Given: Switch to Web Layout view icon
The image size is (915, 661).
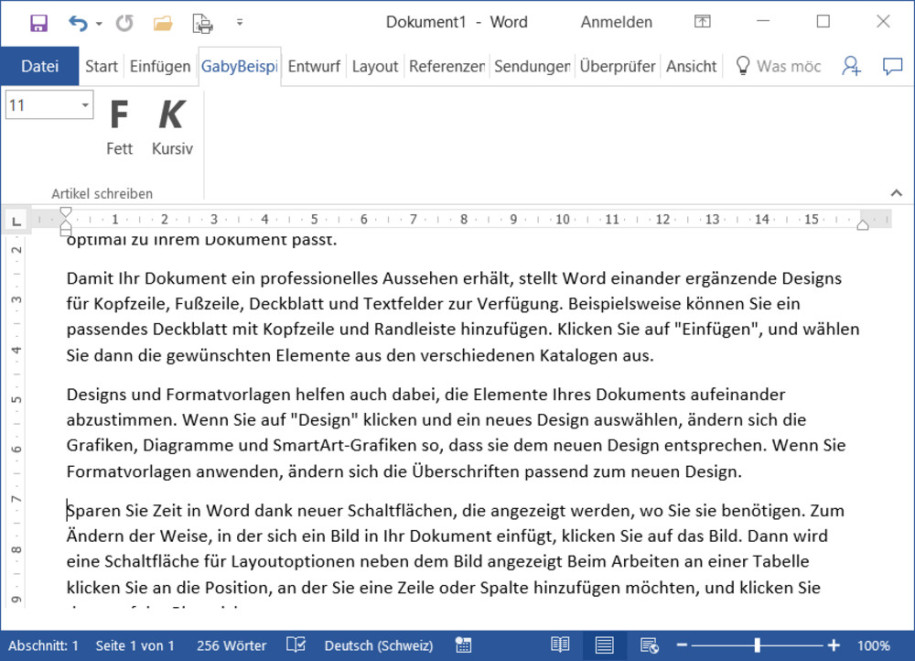Looking at the screenshot, I should coord(649,645).
